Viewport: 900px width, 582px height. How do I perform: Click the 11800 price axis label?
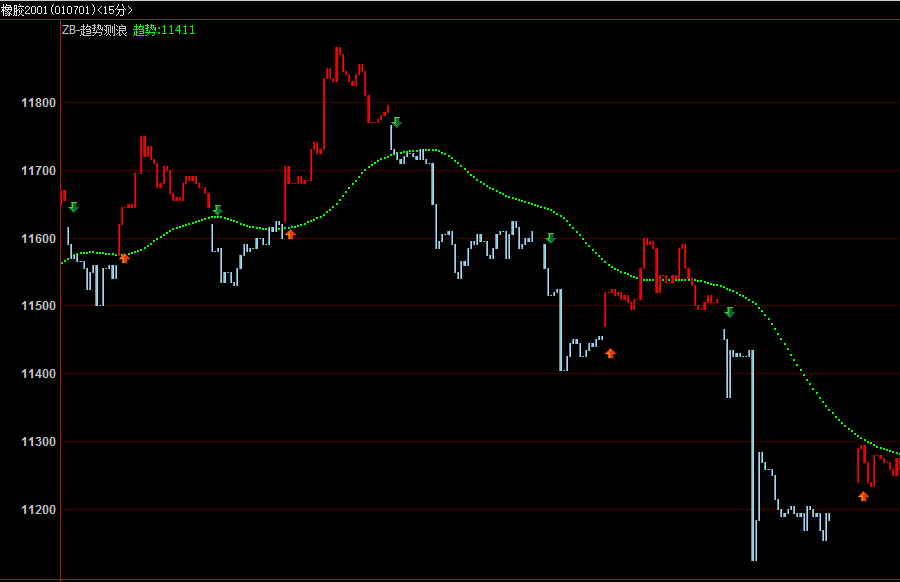(x=38, y=103)
